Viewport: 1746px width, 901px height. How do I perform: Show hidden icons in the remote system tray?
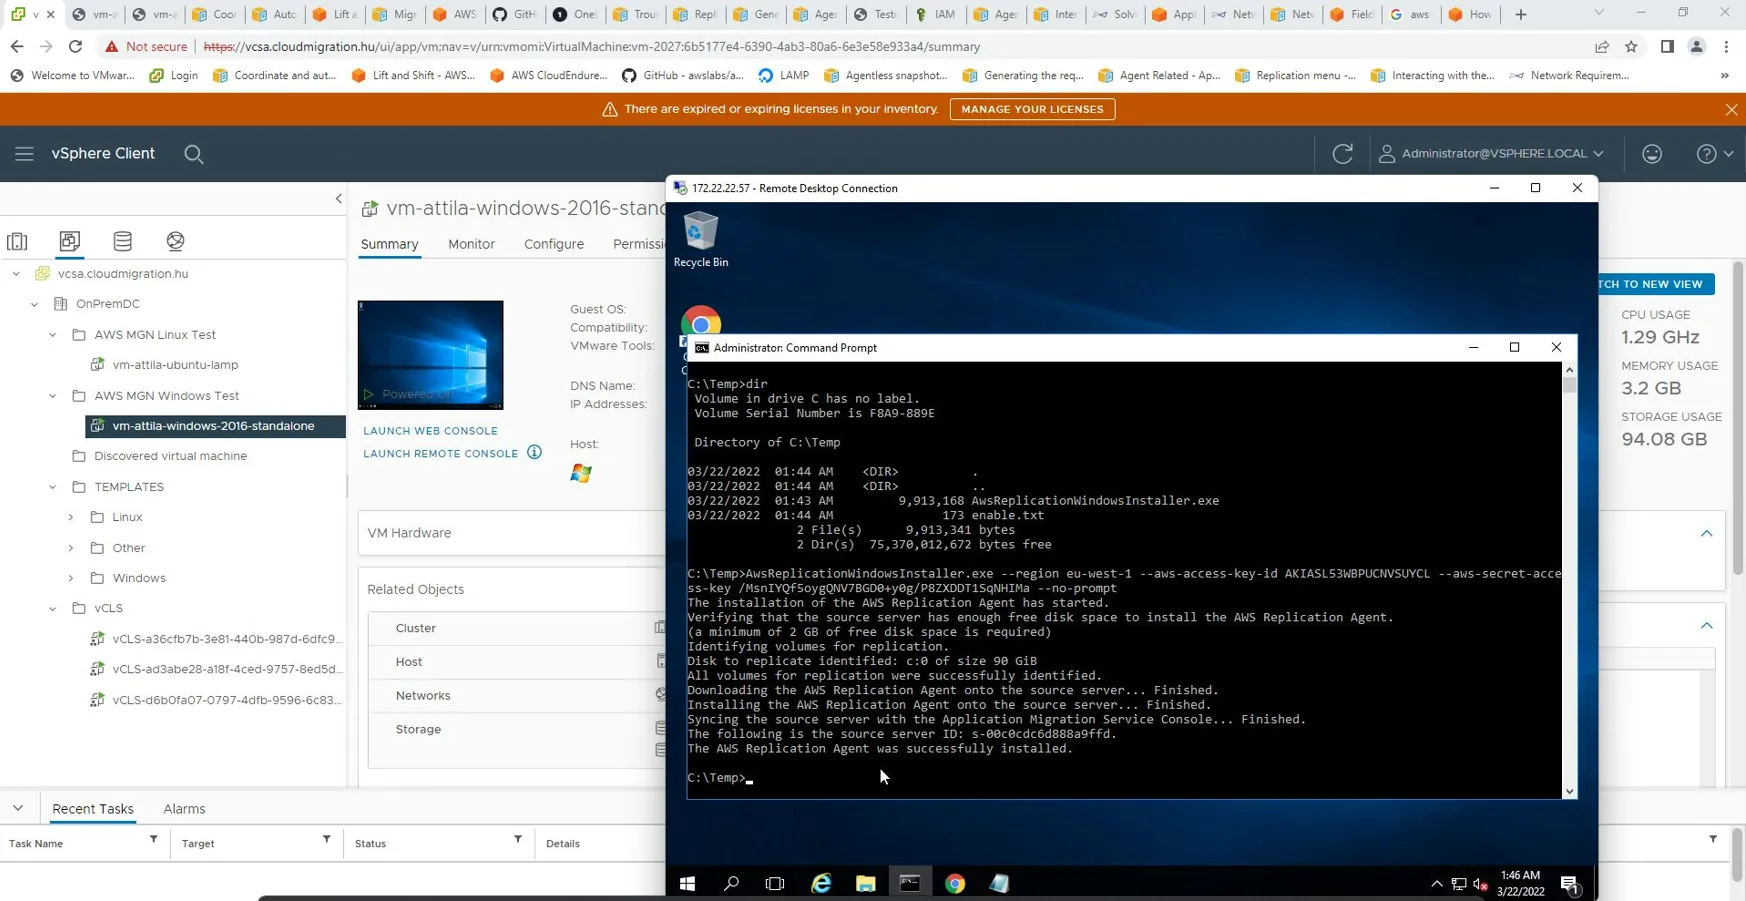[1437, 884]
